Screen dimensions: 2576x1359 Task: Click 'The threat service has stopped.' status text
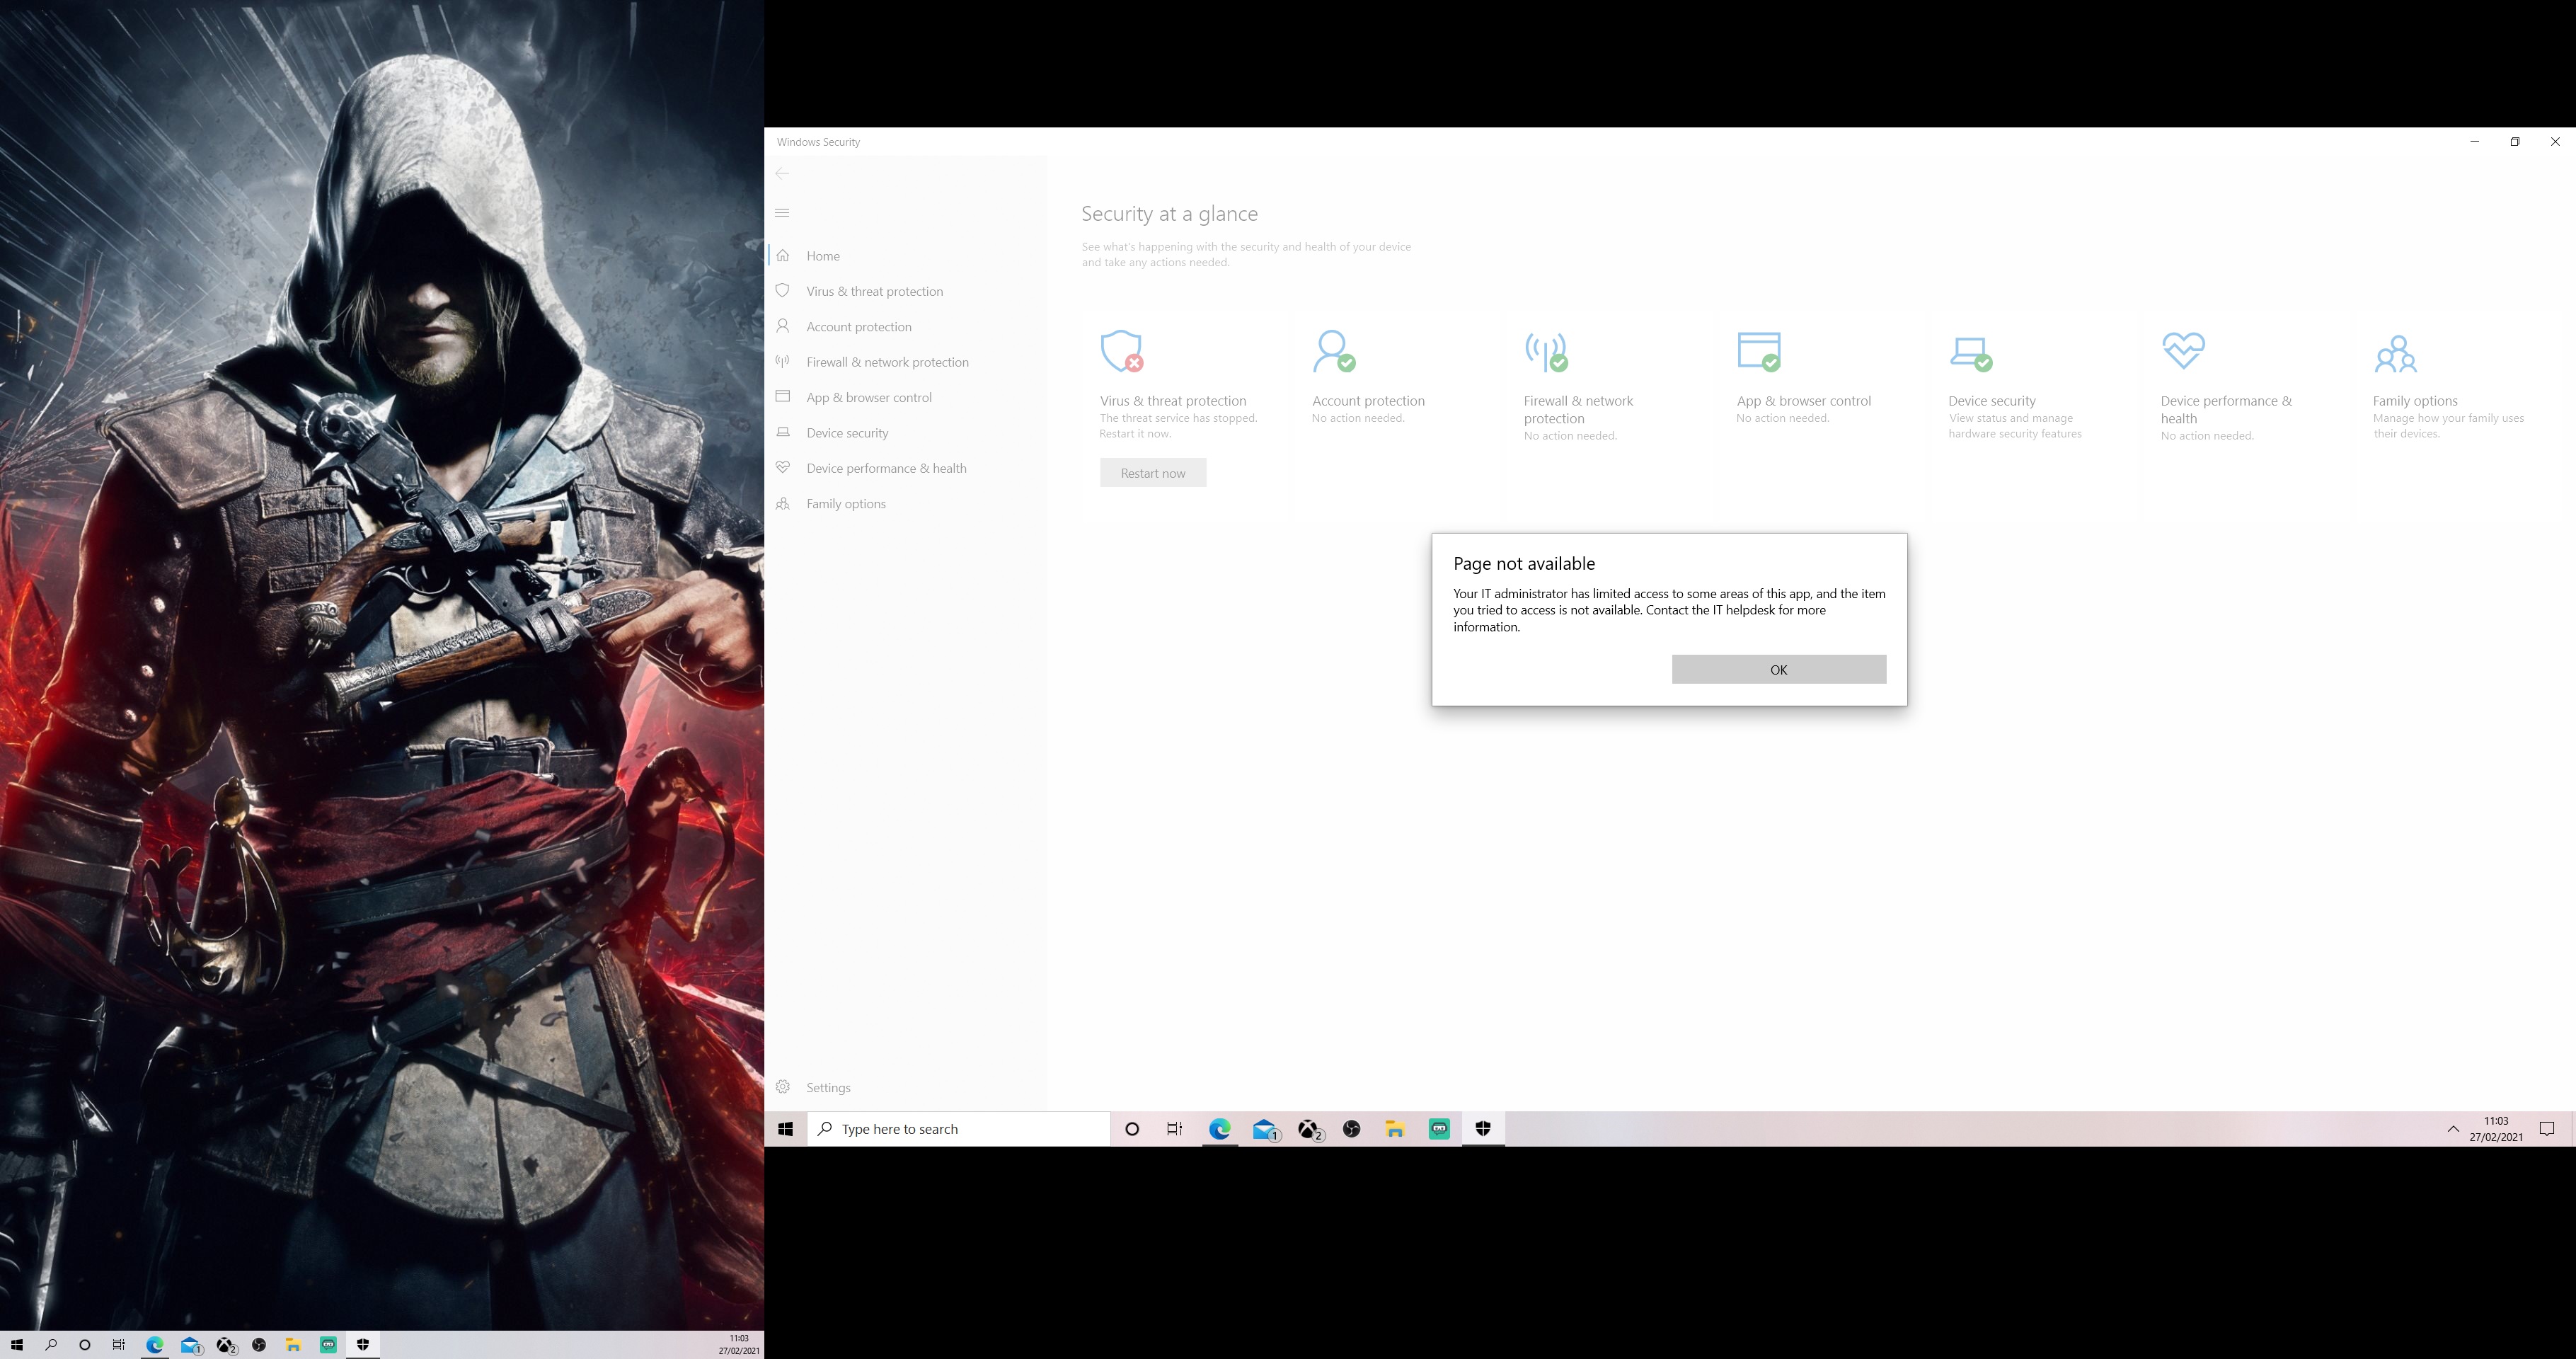(x=1179, y=418)
